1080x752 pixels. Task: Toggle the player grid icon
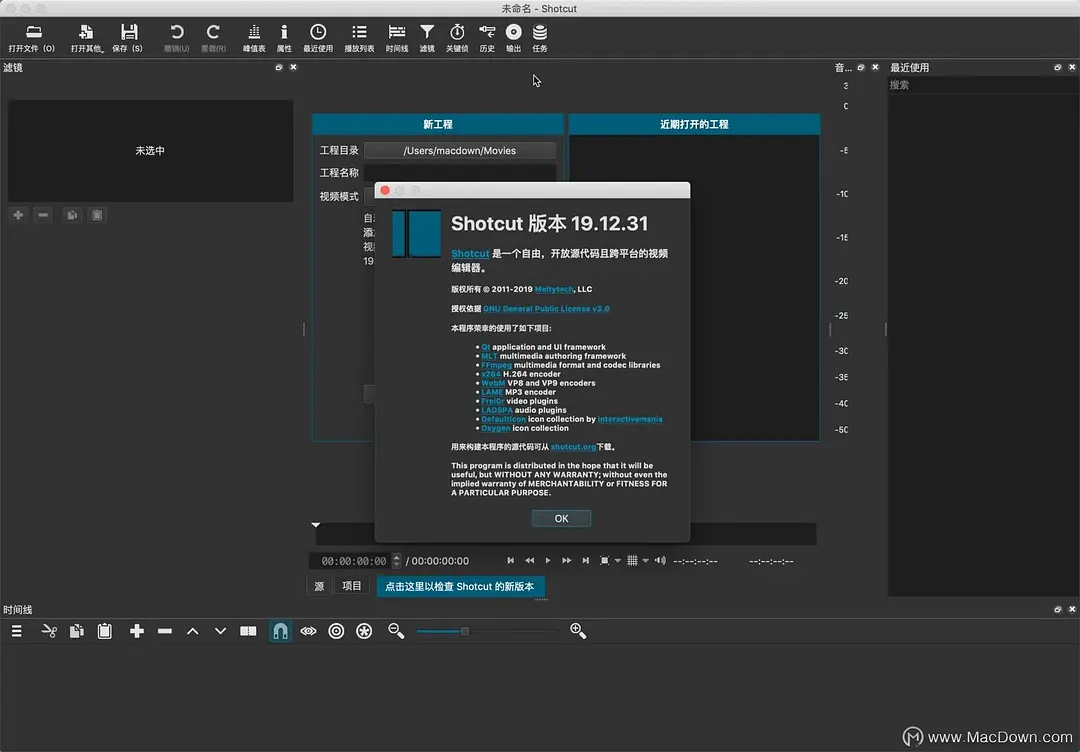[632, 561]
